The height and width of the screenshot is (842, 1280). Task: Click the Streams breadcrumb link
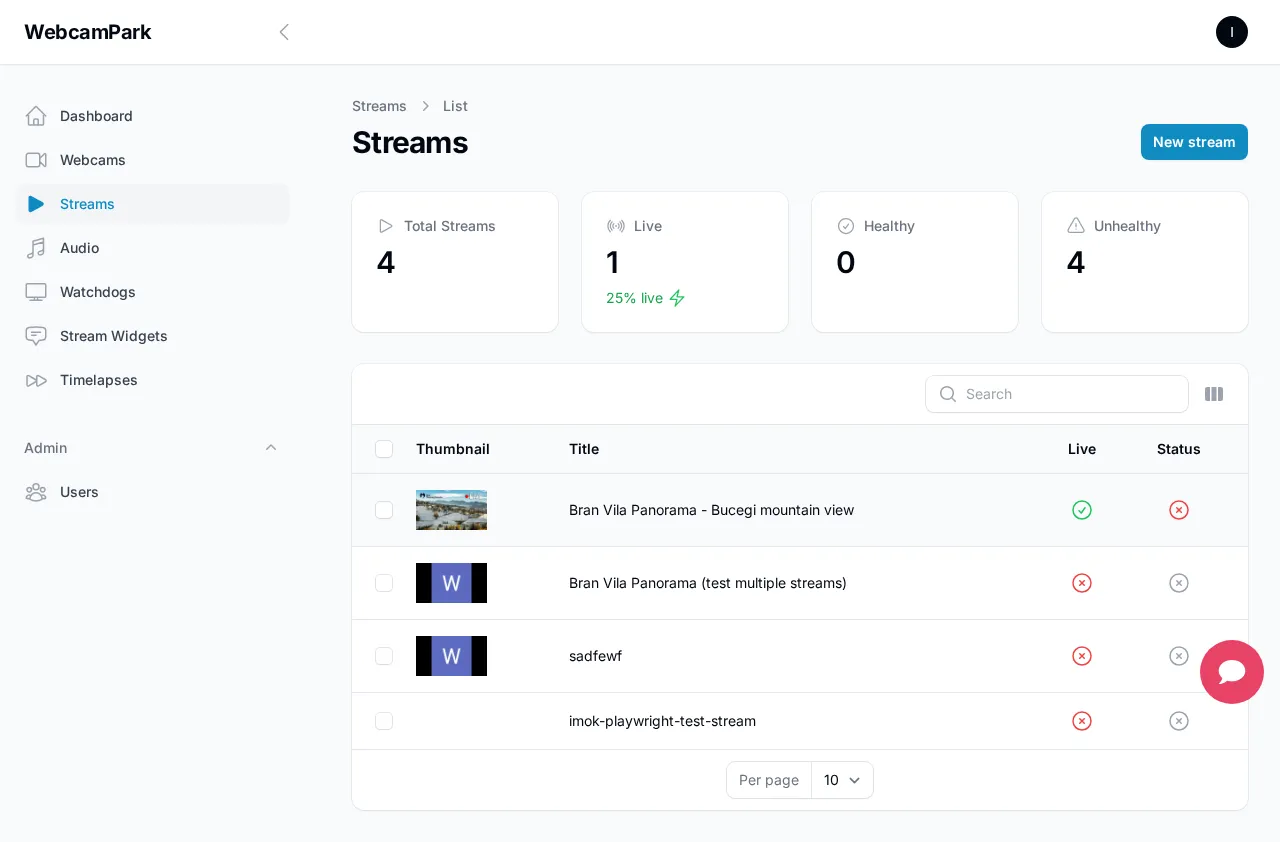tap(379, 106)
